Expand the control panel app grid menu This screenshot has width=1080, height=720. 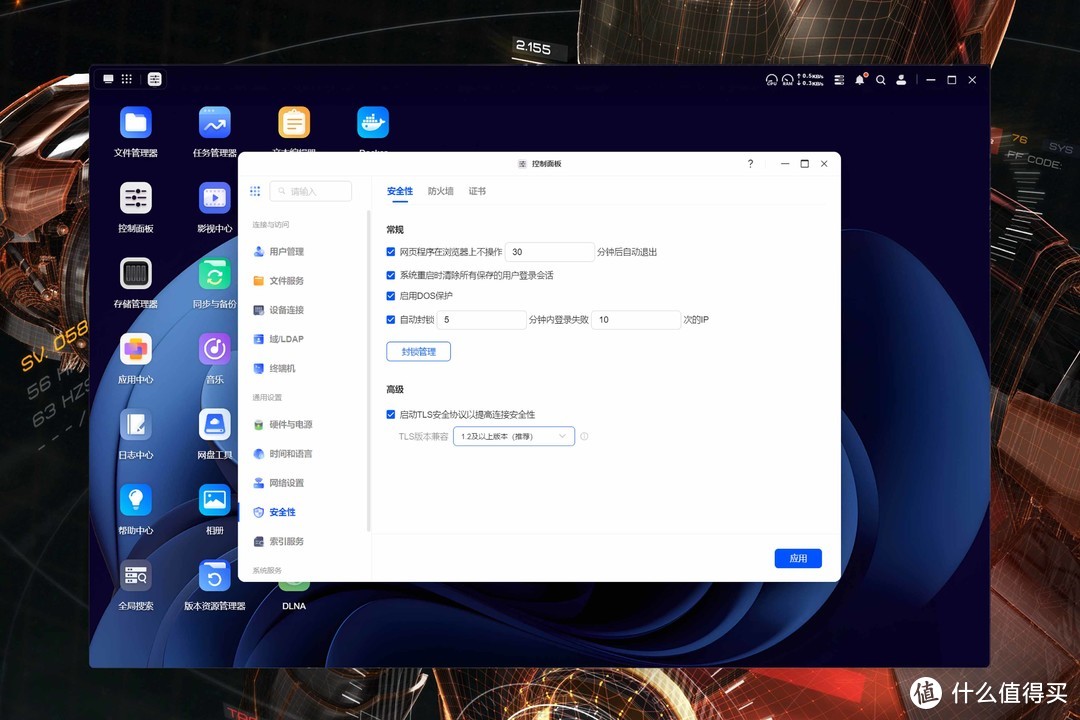[255, 191]
